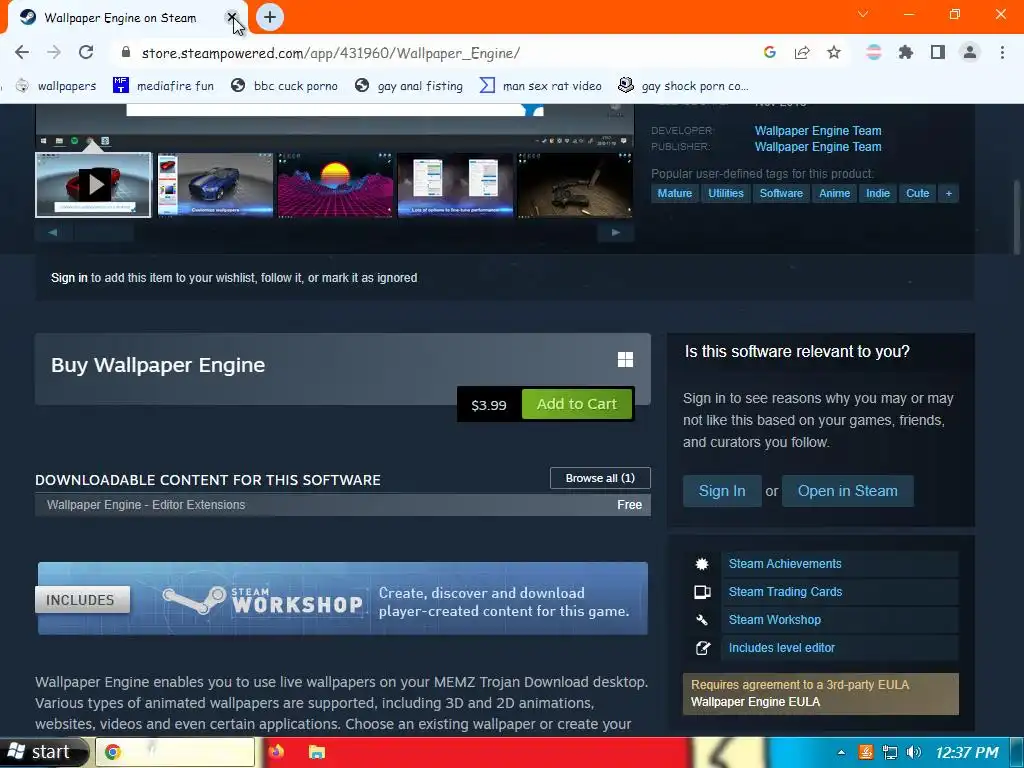Select the synthwave sunset screenshot thumbnail
The width and height of the screenshot is (1024, 768).
pos(335,185)
